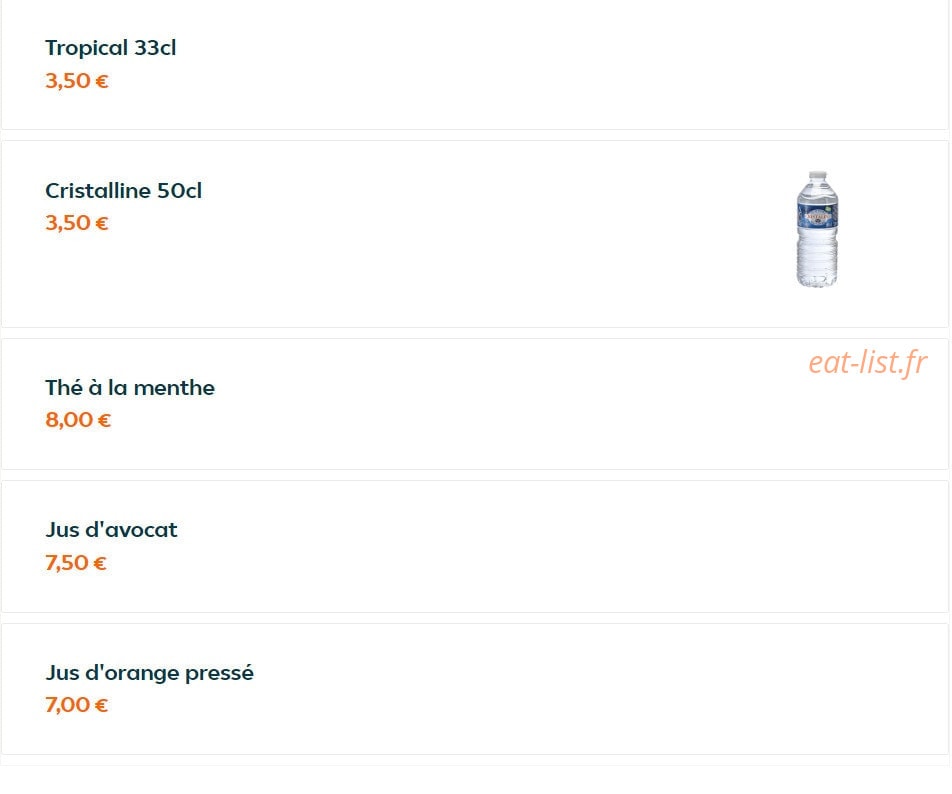Screen dimensions: 952x794
Task: Select the Cristalline 50cl item title
Action: (x=123, y=191)
